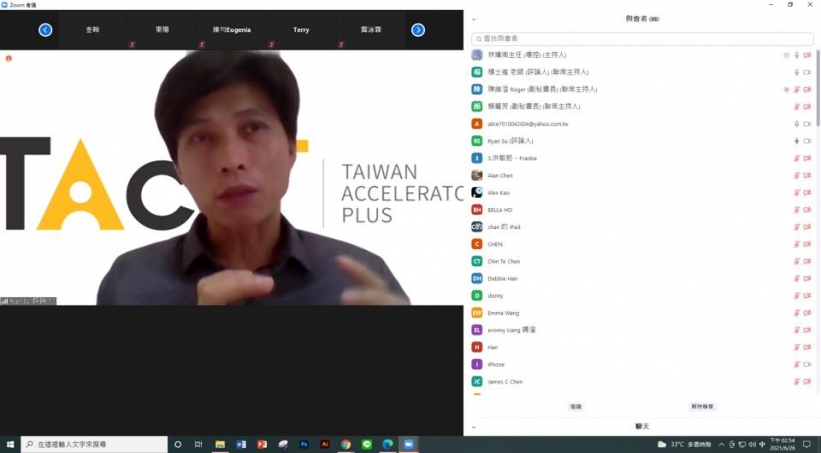821x453 pixels.
Task: Show previous participants with the left arrow
Action: click(45, 30)
